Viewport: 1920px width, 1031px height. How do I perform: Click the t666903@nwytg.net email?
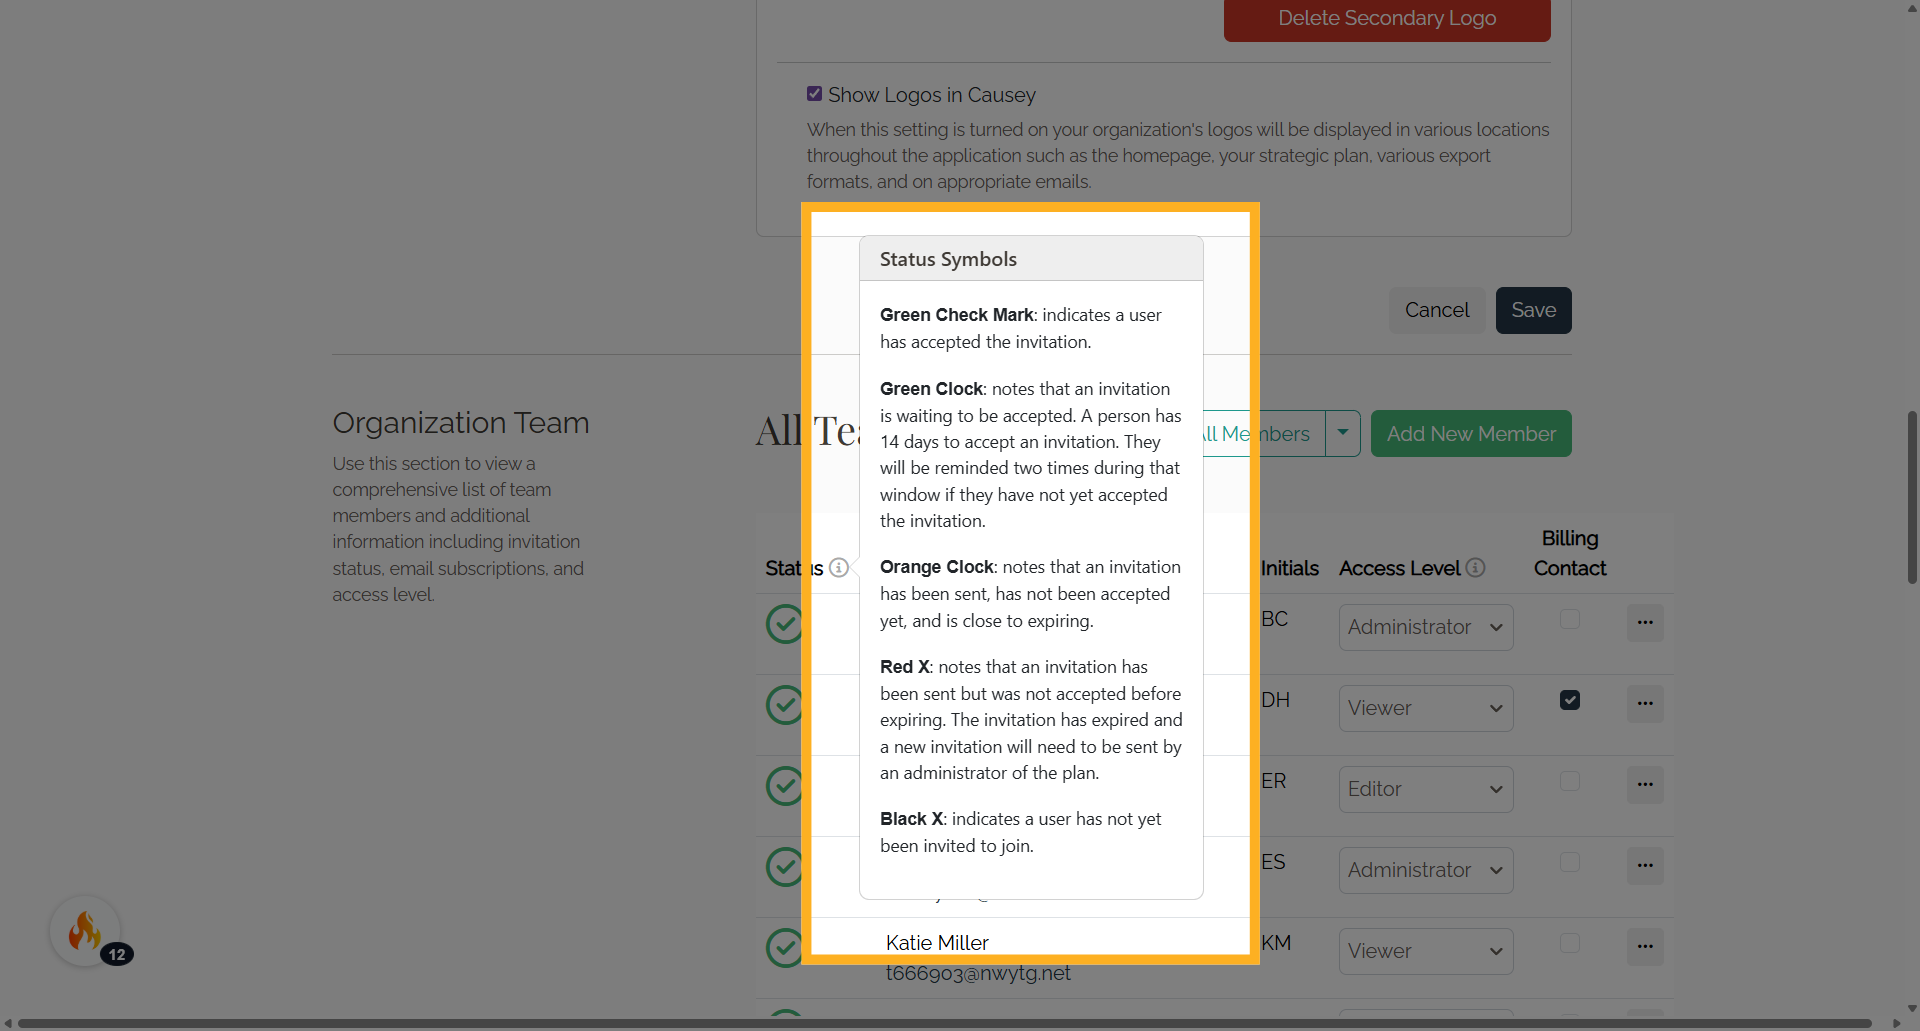pyautogui.click(x=978, y=973)
